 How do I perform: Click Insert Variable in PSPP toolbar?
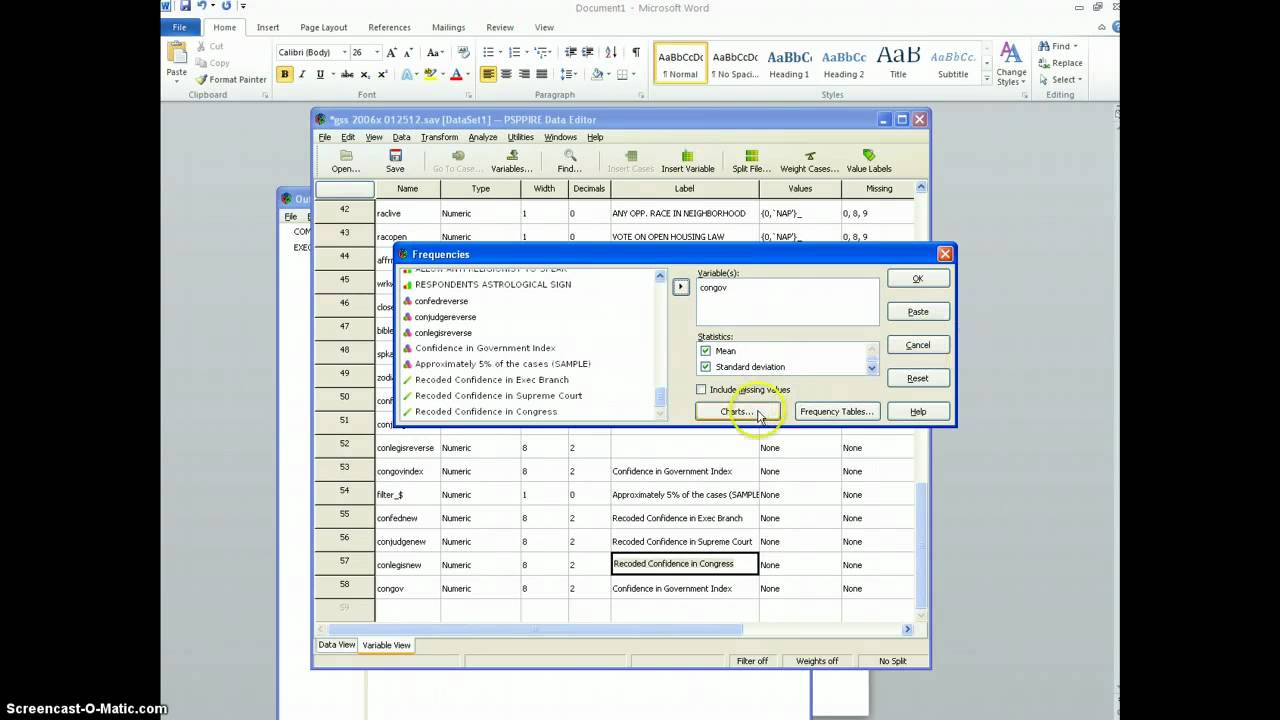click(x=687, y=161)
